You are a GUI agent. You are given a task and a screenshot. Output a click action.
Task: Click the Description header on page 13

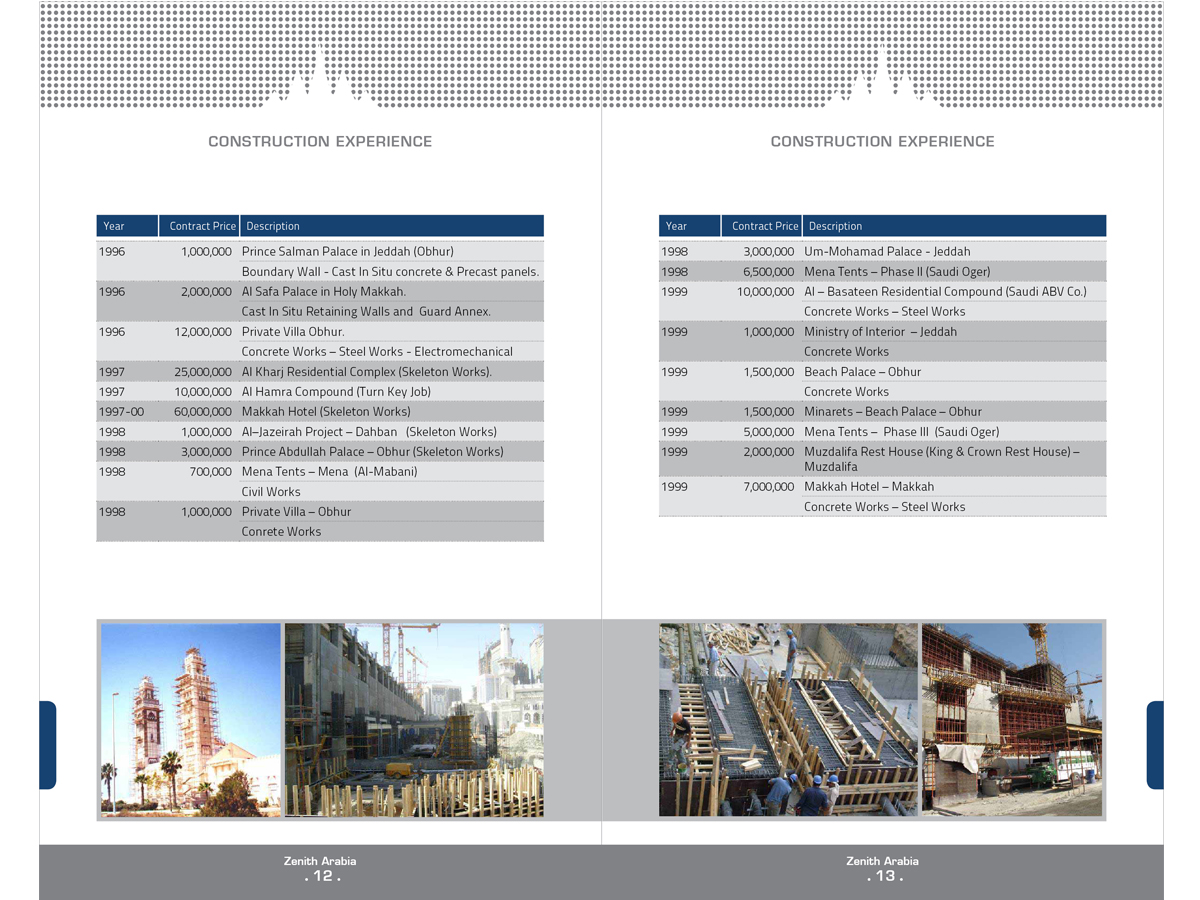click(x=835, y=226)
